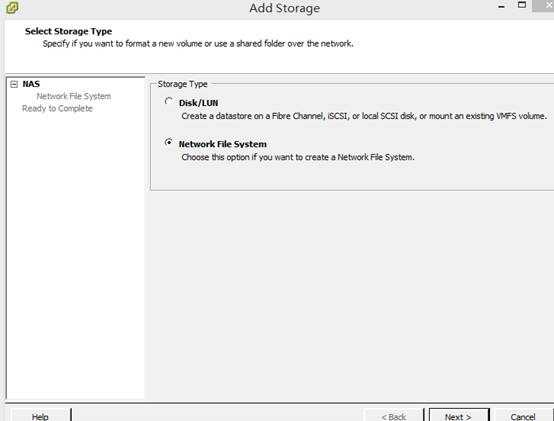Select the NAS step in wizard pane
This screenshot has width=554, height=421.
click(x=31, y=84)
